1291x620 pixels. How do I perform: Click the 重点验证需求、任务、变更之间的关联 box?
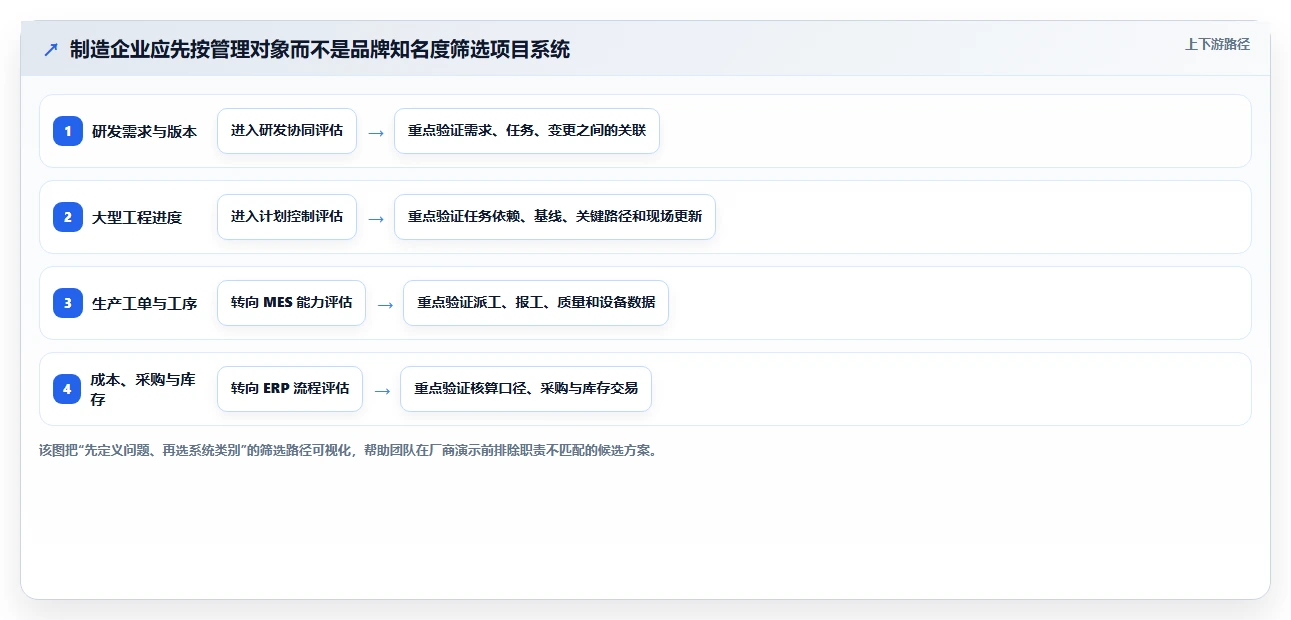pos(527,131)
